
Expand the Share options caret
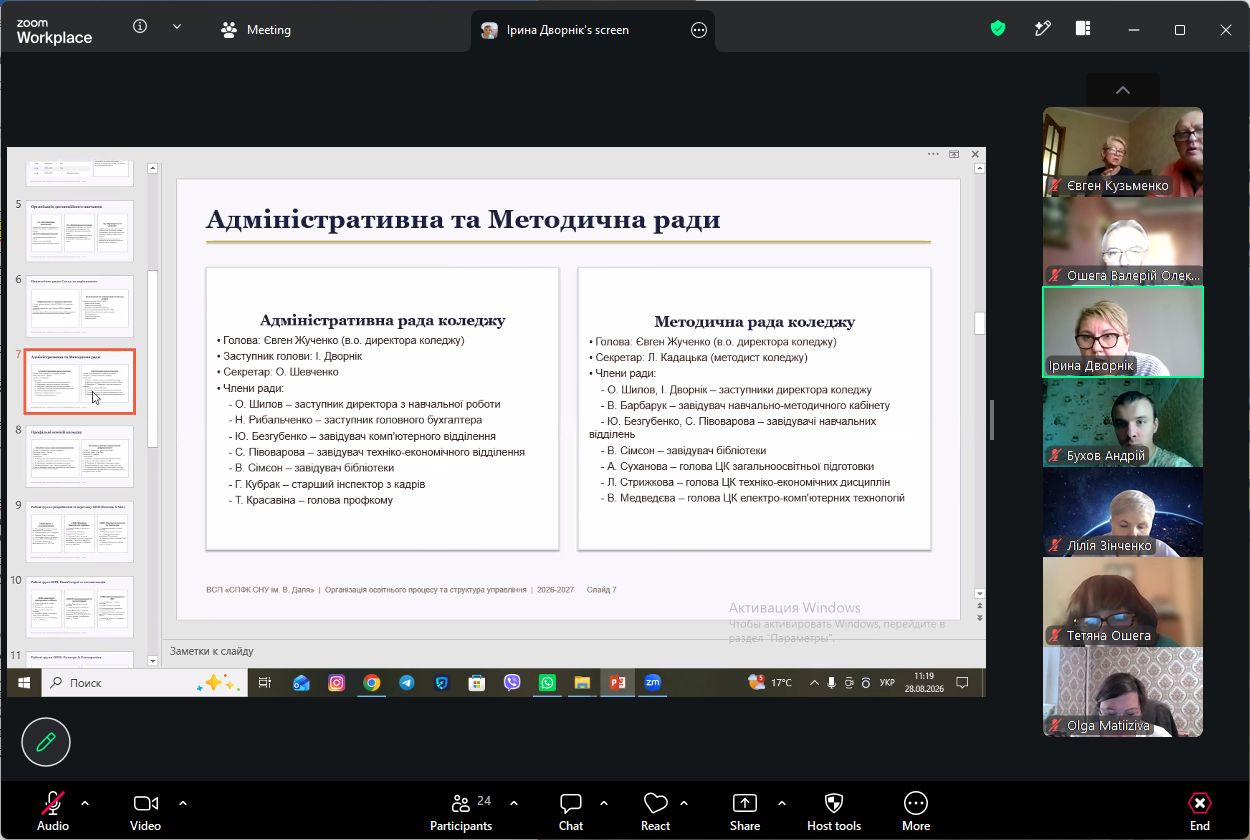[781, 803]
